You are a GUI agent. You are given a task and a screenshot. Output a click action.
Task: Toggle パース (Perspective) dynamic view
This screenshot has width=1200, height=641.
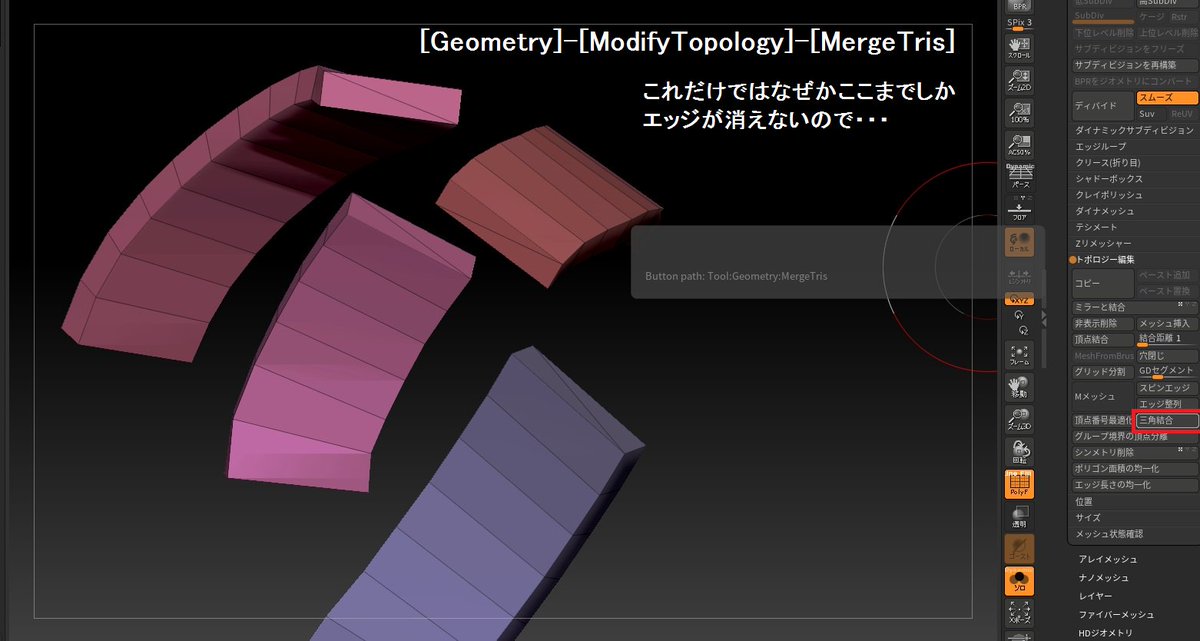[x=1020, y=178]
